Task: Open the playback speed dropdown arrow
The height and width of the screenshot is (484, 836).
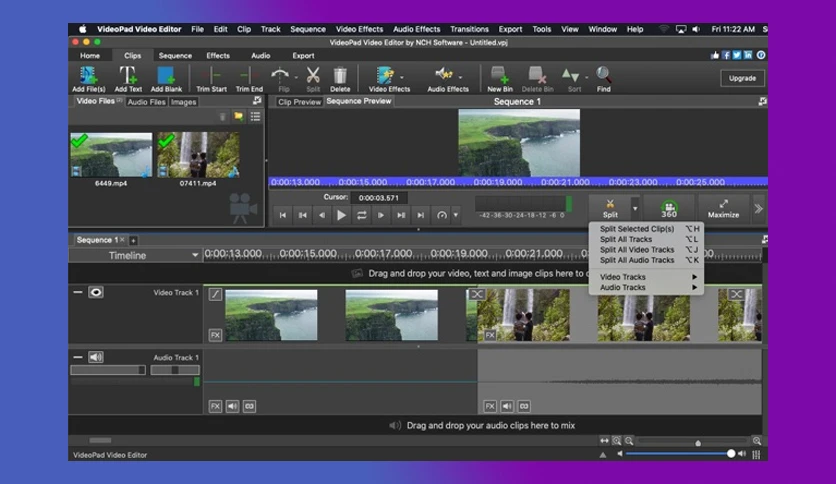Action: tap(456, 215)
